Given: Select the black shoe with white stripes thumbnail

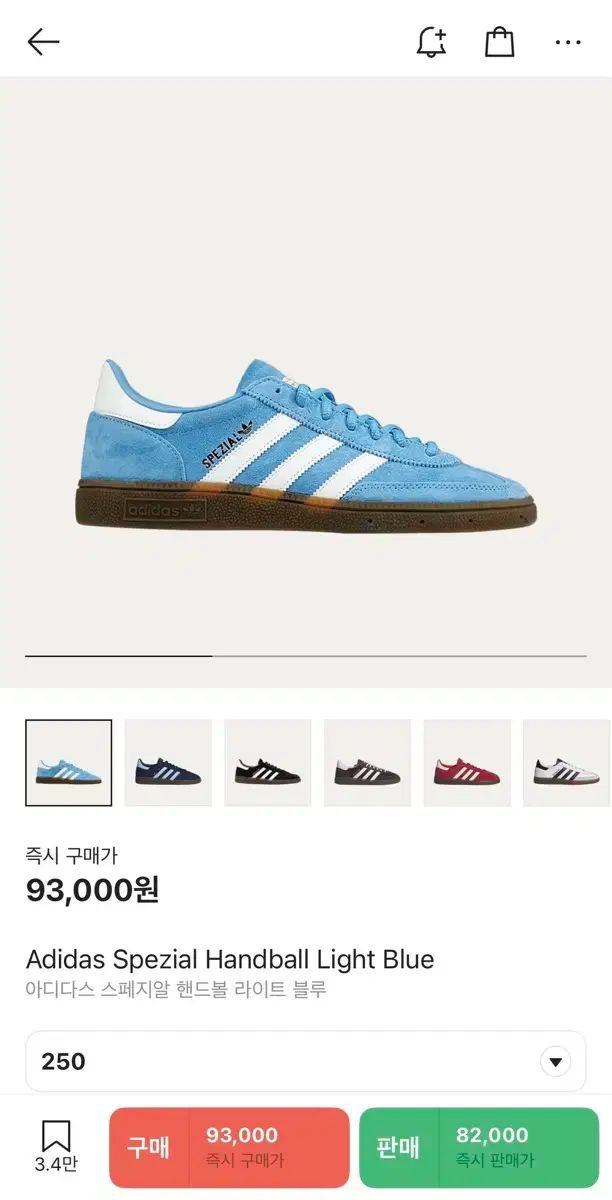Looking at the screenshot, I should [x=268, y=763].
